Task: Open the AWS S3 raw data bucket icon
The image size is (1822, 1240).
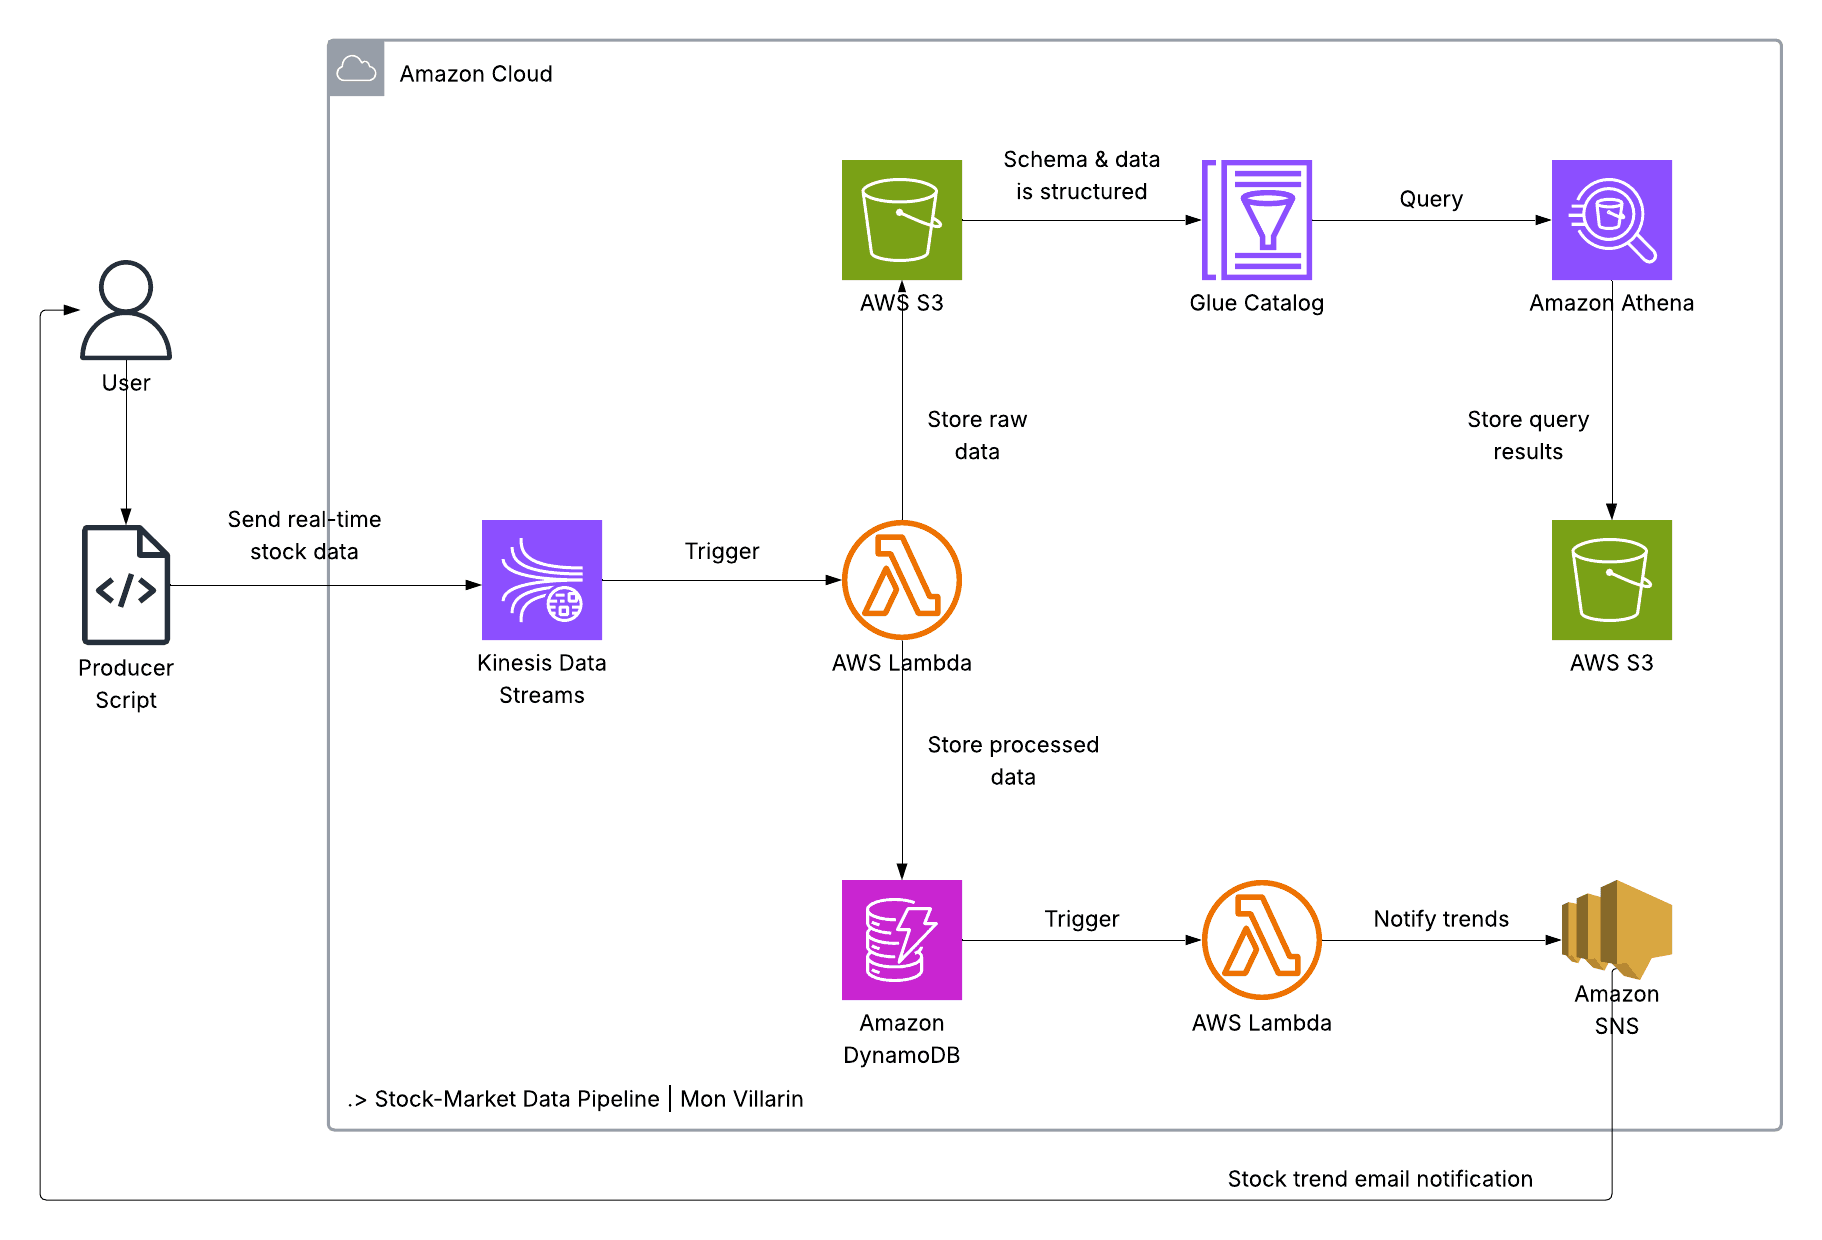Action: pos(900,219)
